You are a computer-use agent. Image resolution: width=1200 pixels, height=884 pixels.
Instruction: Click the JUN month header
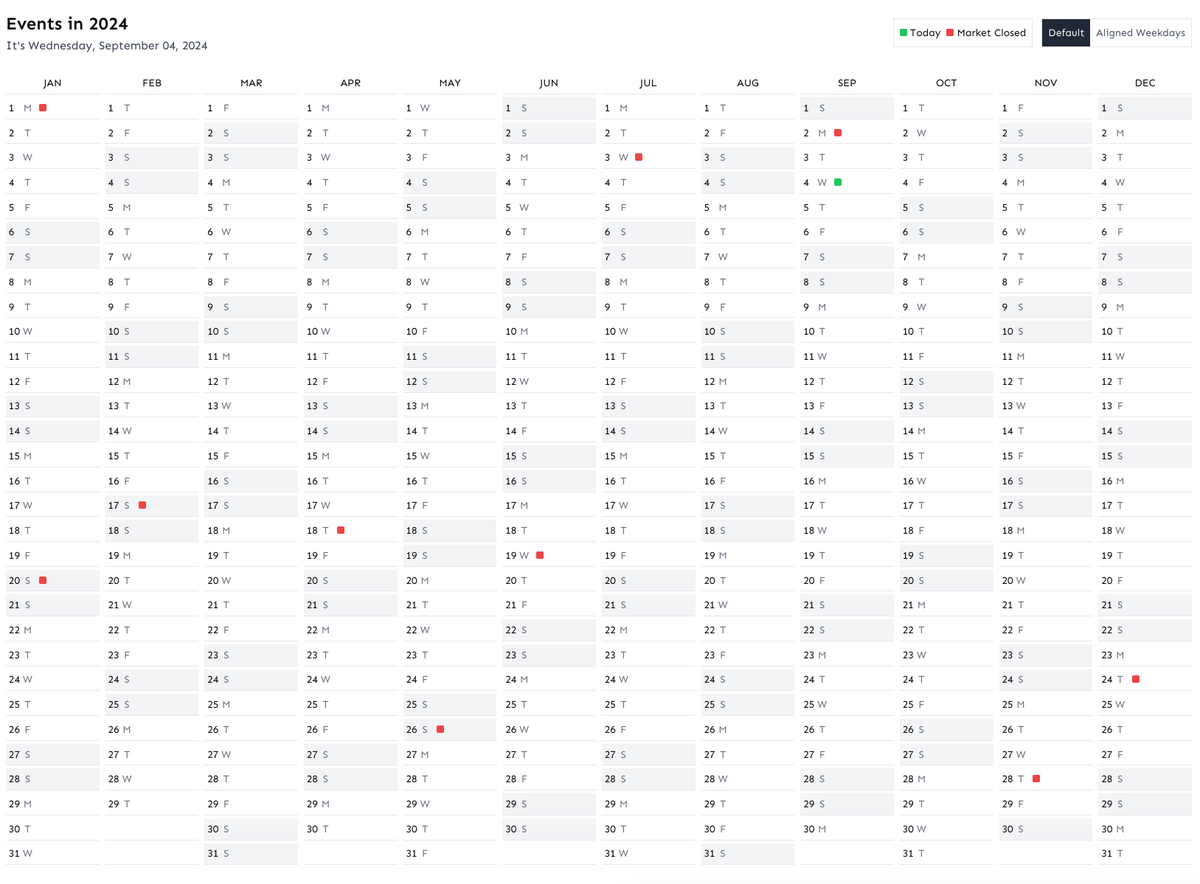click(549, 83)
